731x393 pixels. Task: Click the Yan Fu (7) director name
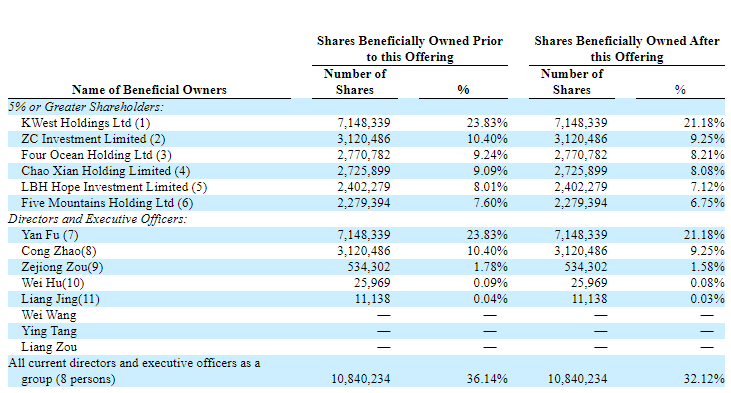coord(50,235)
